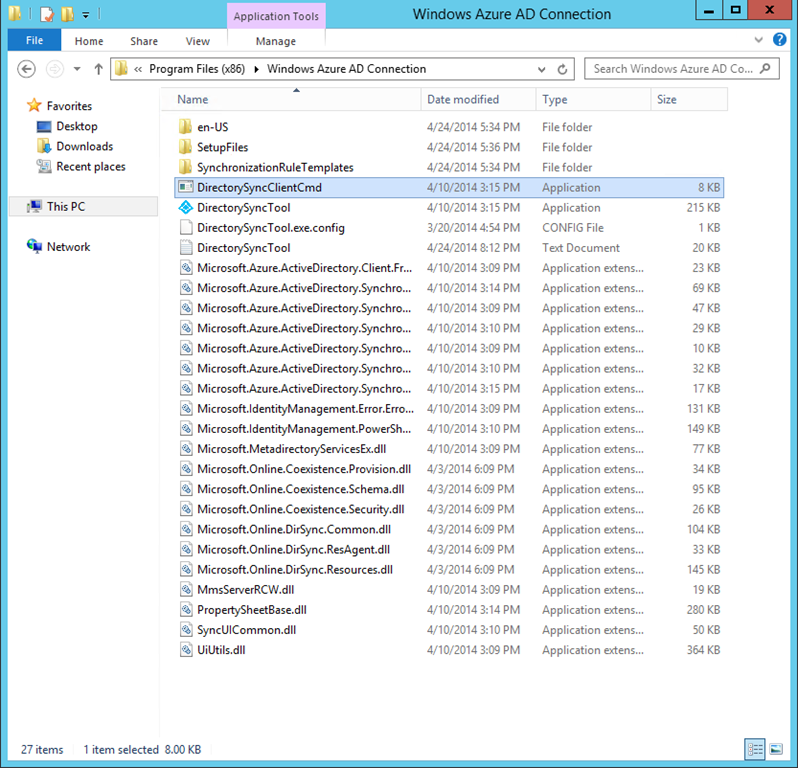This screenshot has height=768, width=798.
Task: Select Microsoft.IdentityManagement.PowerSh... file name
Action: [x=304, y=429]
